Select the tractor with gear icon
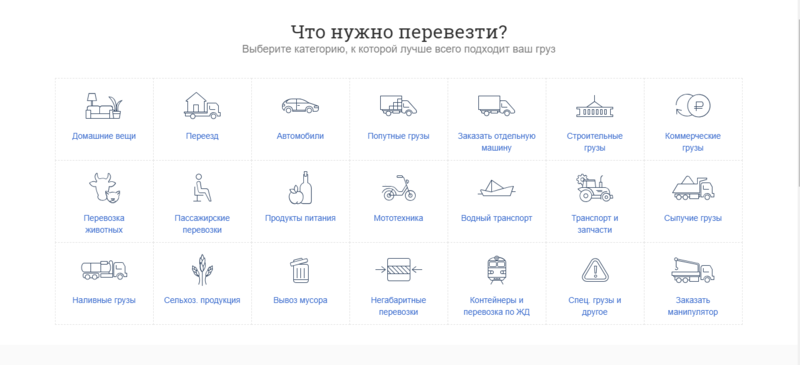 [594, 187]
